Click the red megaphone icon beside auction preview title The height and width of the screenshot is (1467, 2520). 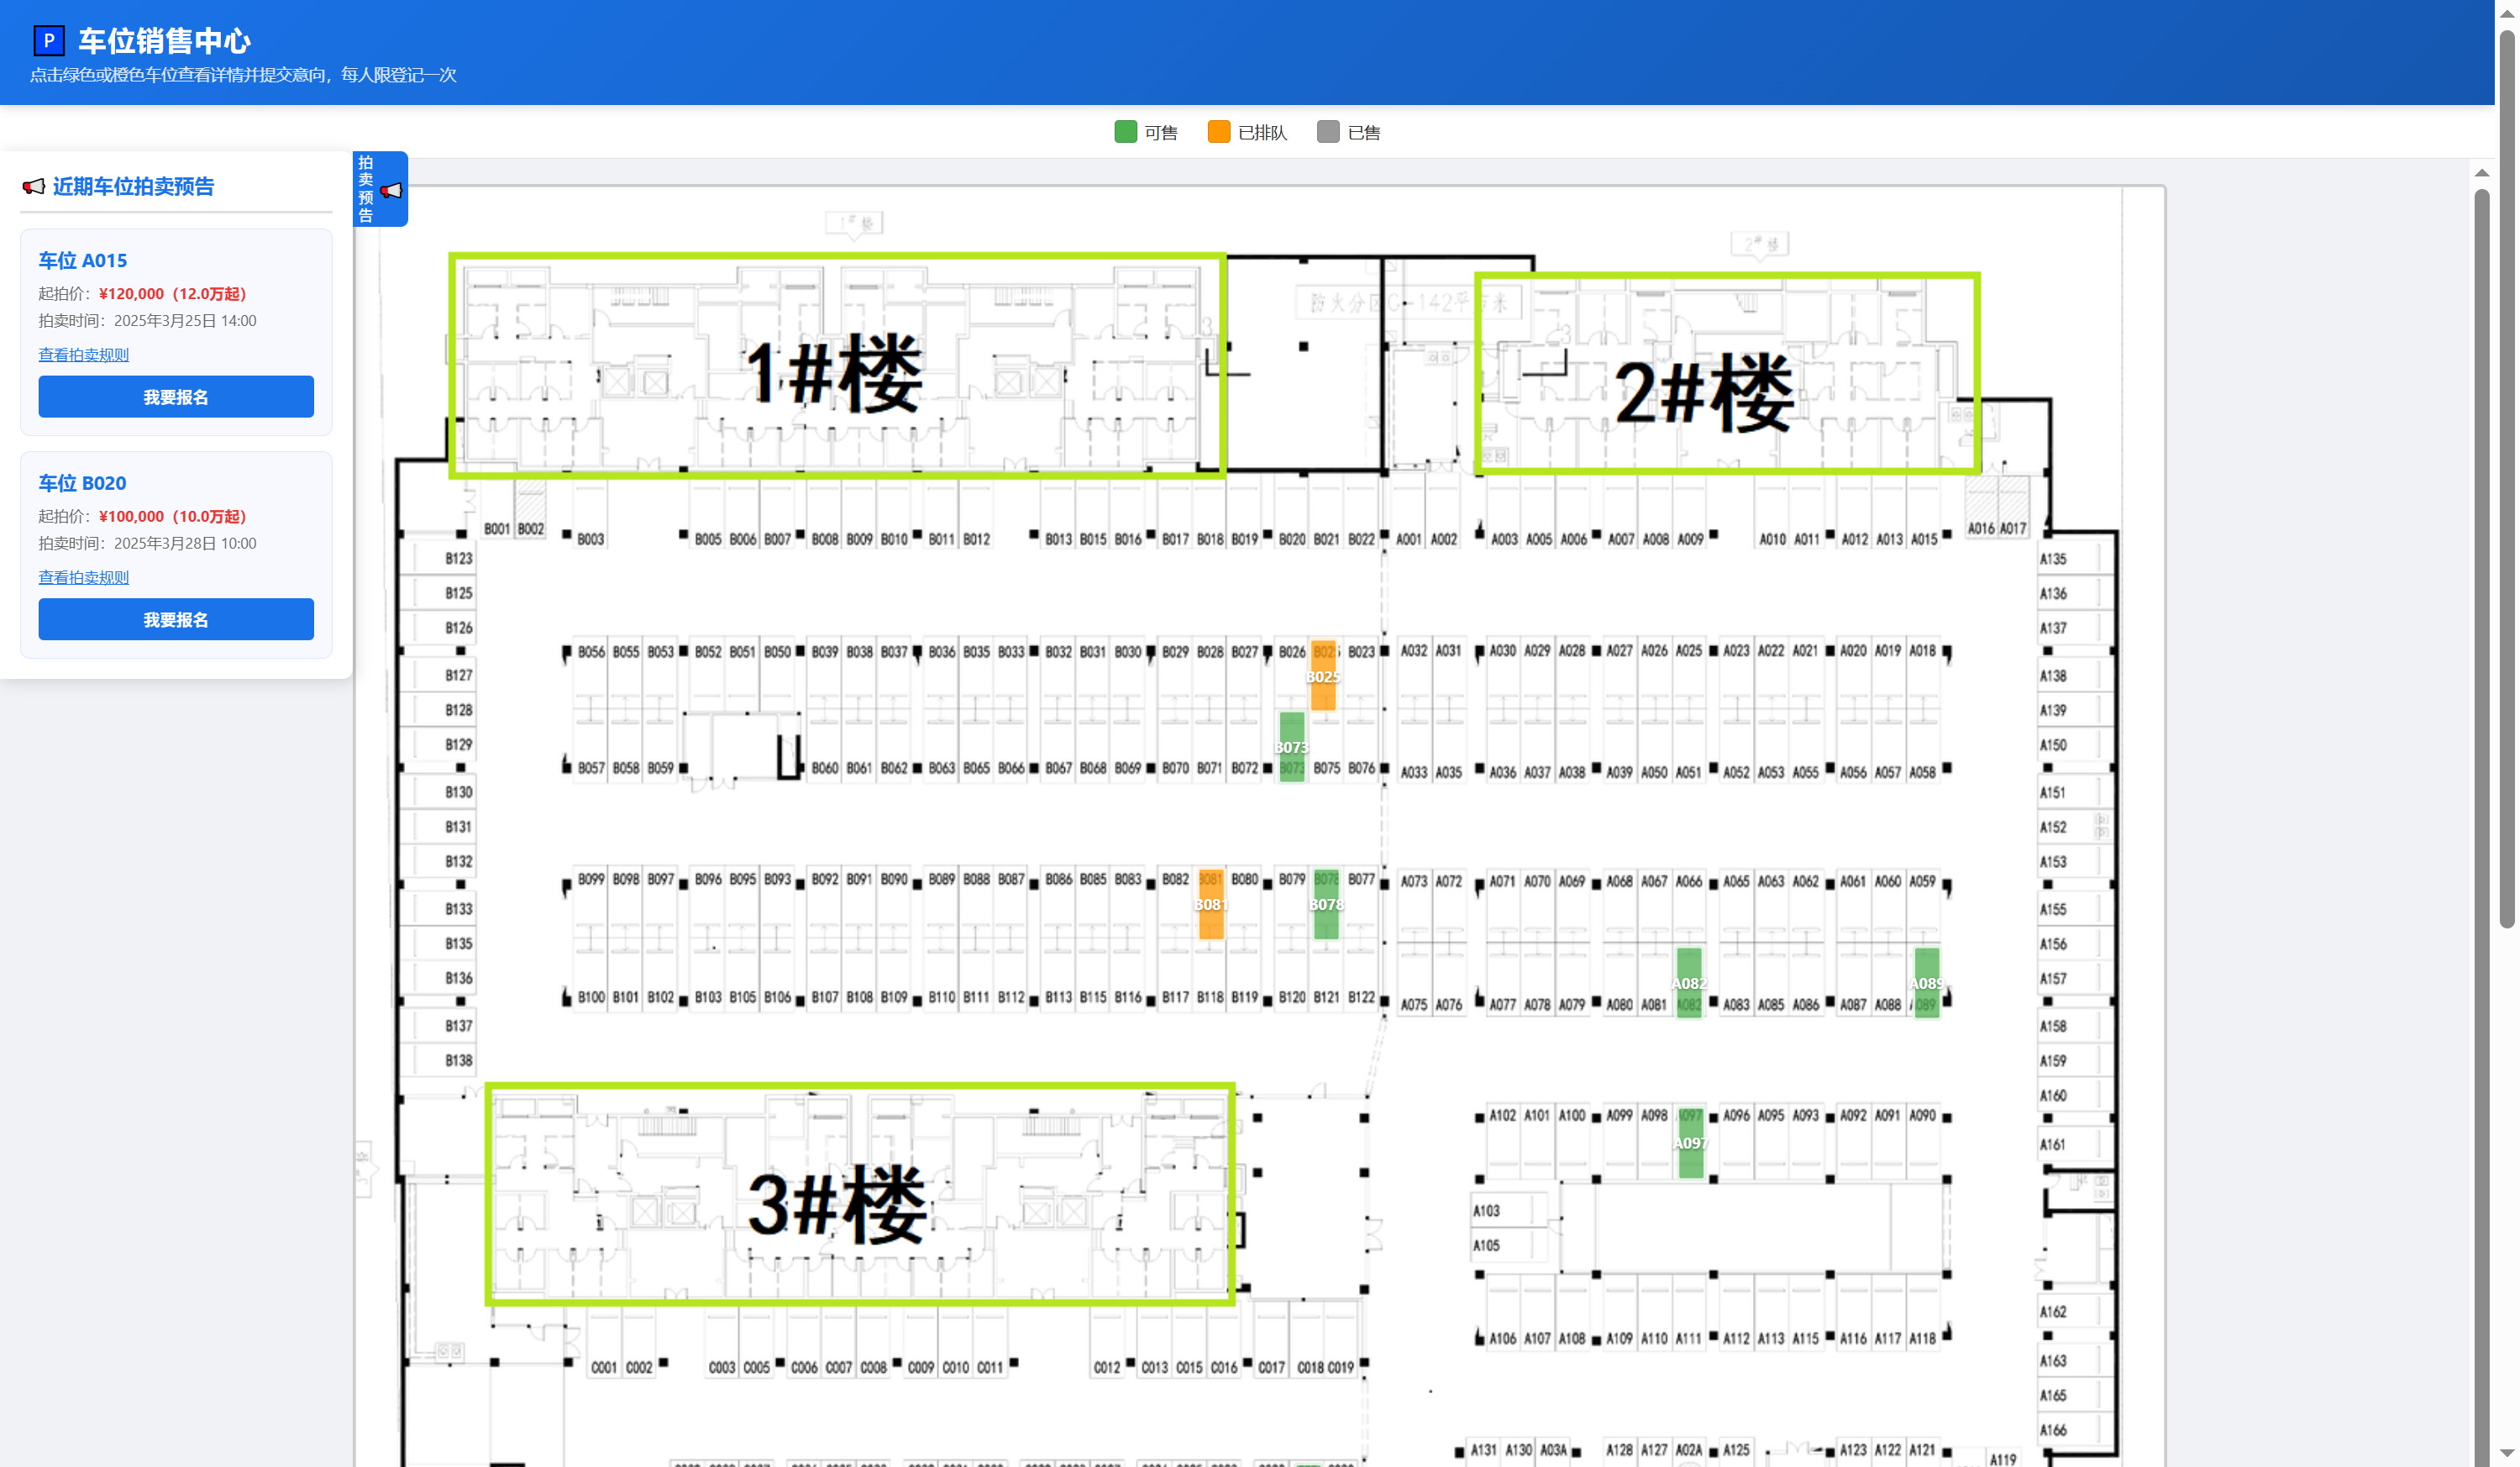pos(34,187)
